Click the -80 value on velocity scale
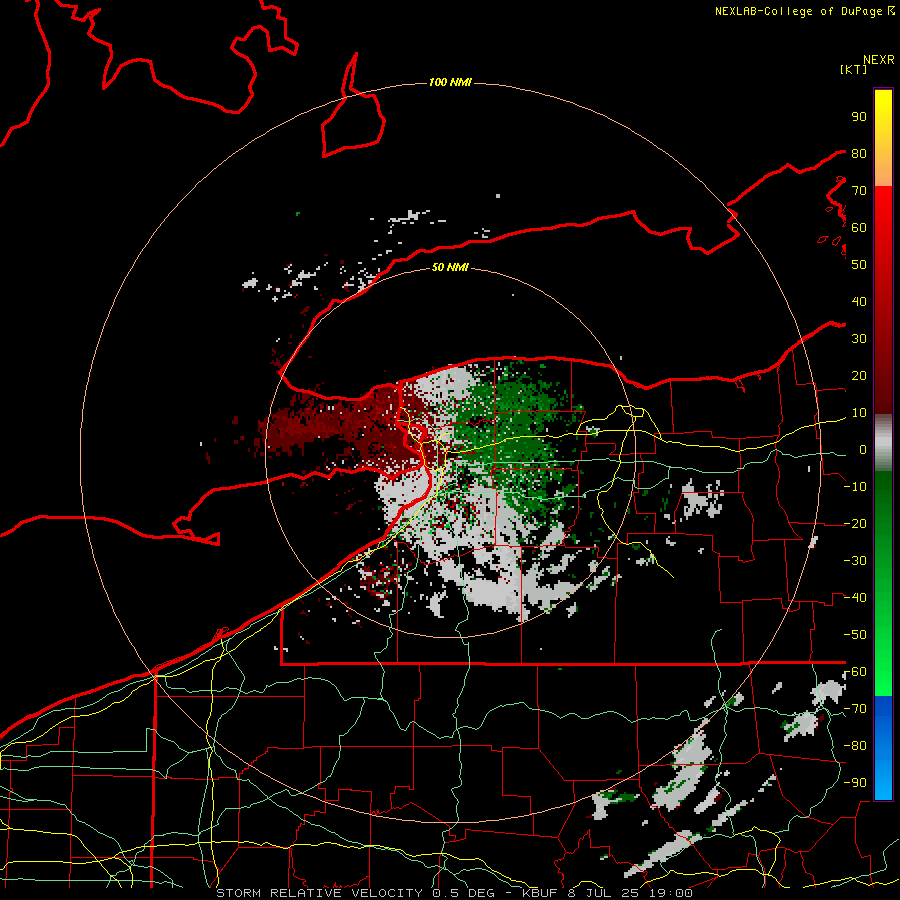This screenshot has width=900, height=900. [855, 746]
